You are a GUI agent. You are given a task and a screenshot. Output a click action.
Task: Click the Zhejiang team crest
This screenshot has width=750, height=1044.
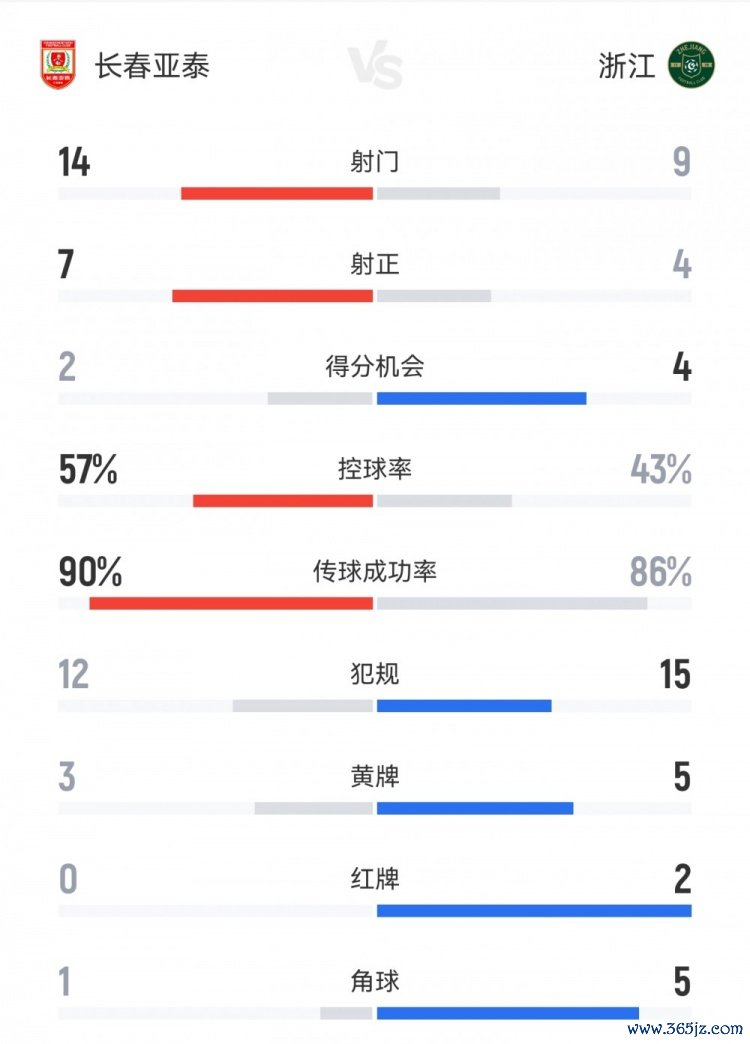click(692, 64)
